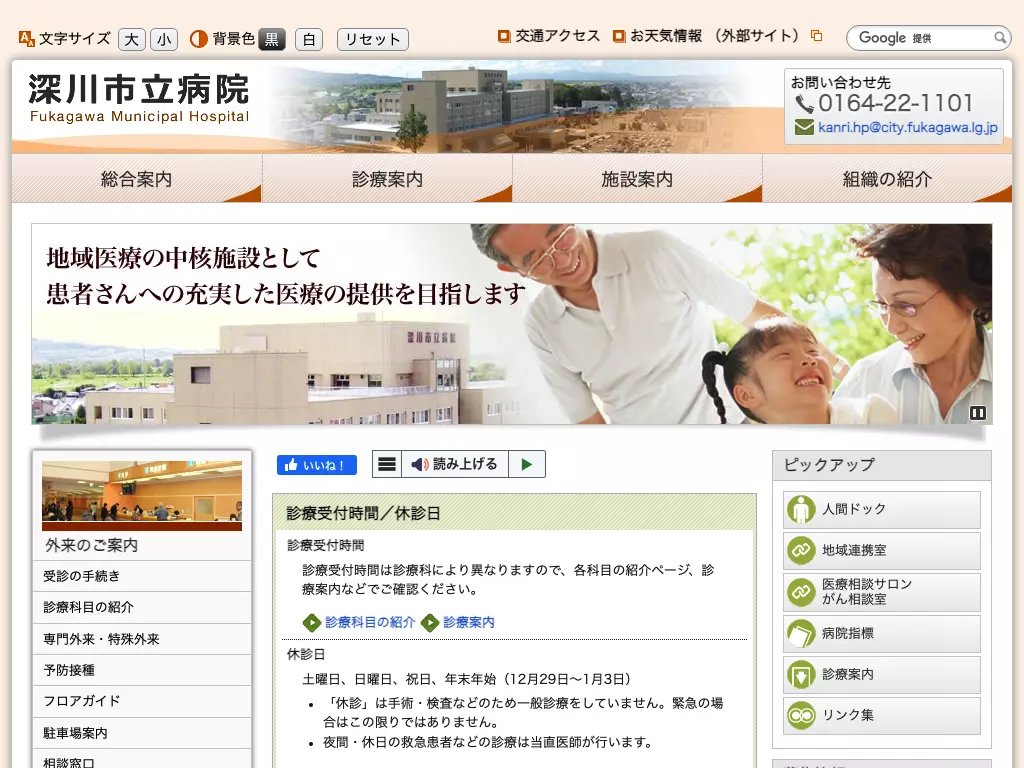Increase text size with 大 button
The width and height of the screenshot is (1024, 768).
click(x=131, y=39)
